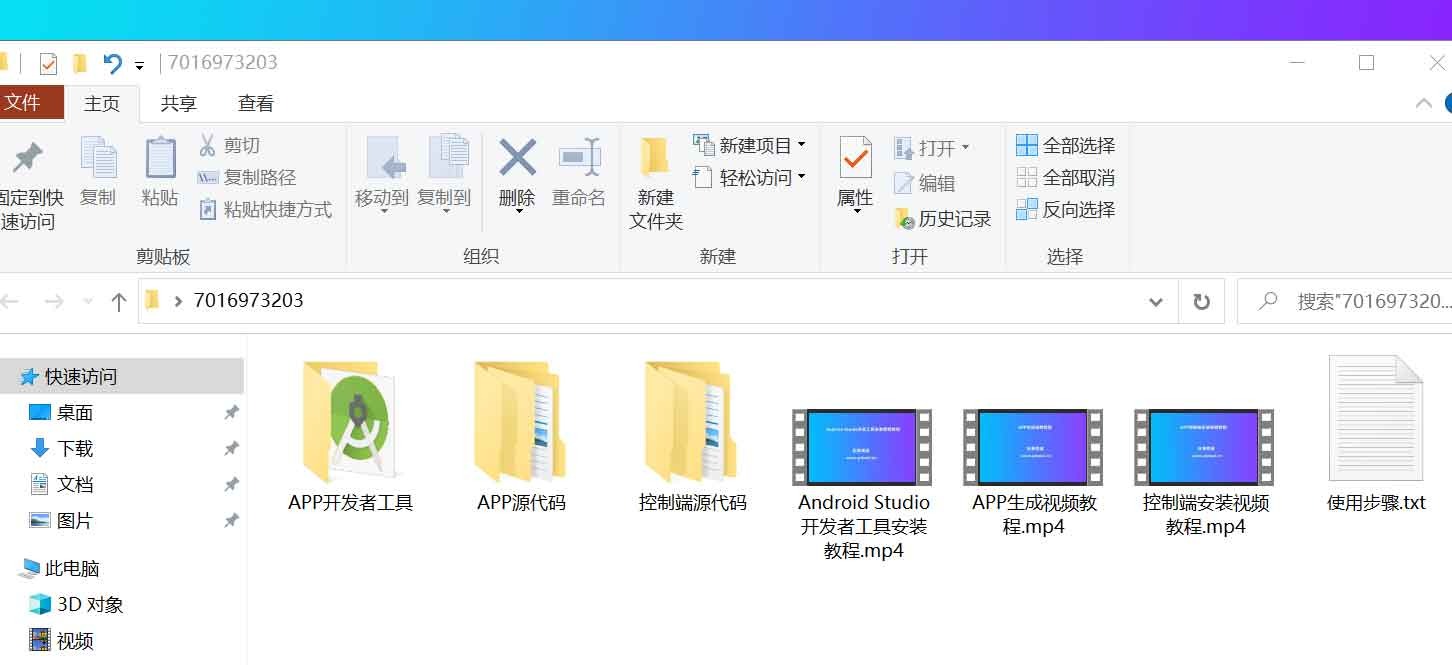Switch to the View (查看) ribbon tab

click(256, 103)
